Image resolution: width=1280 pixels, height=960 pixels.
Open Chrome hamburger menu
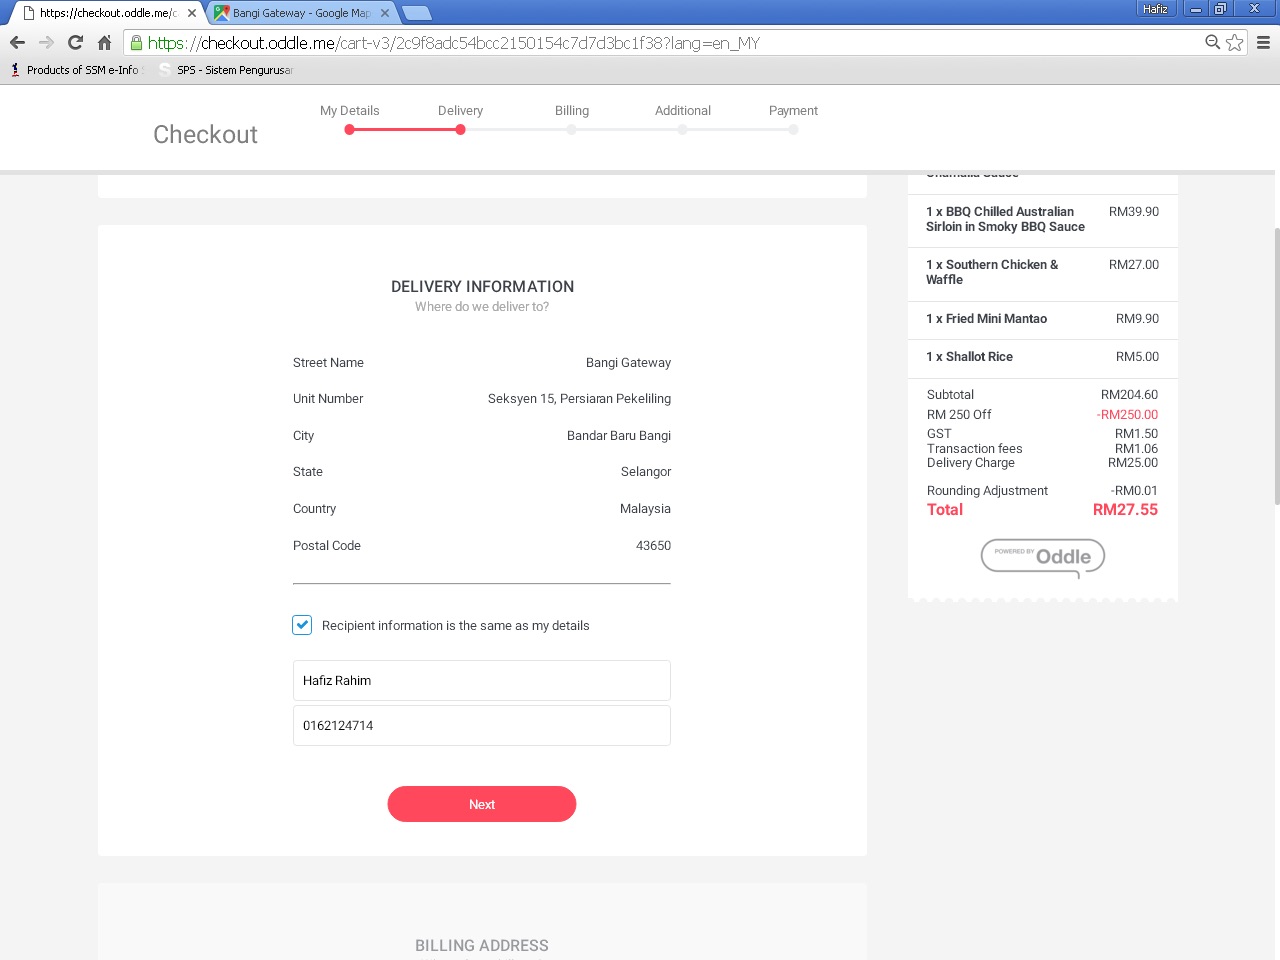[x=1263, y=42]
